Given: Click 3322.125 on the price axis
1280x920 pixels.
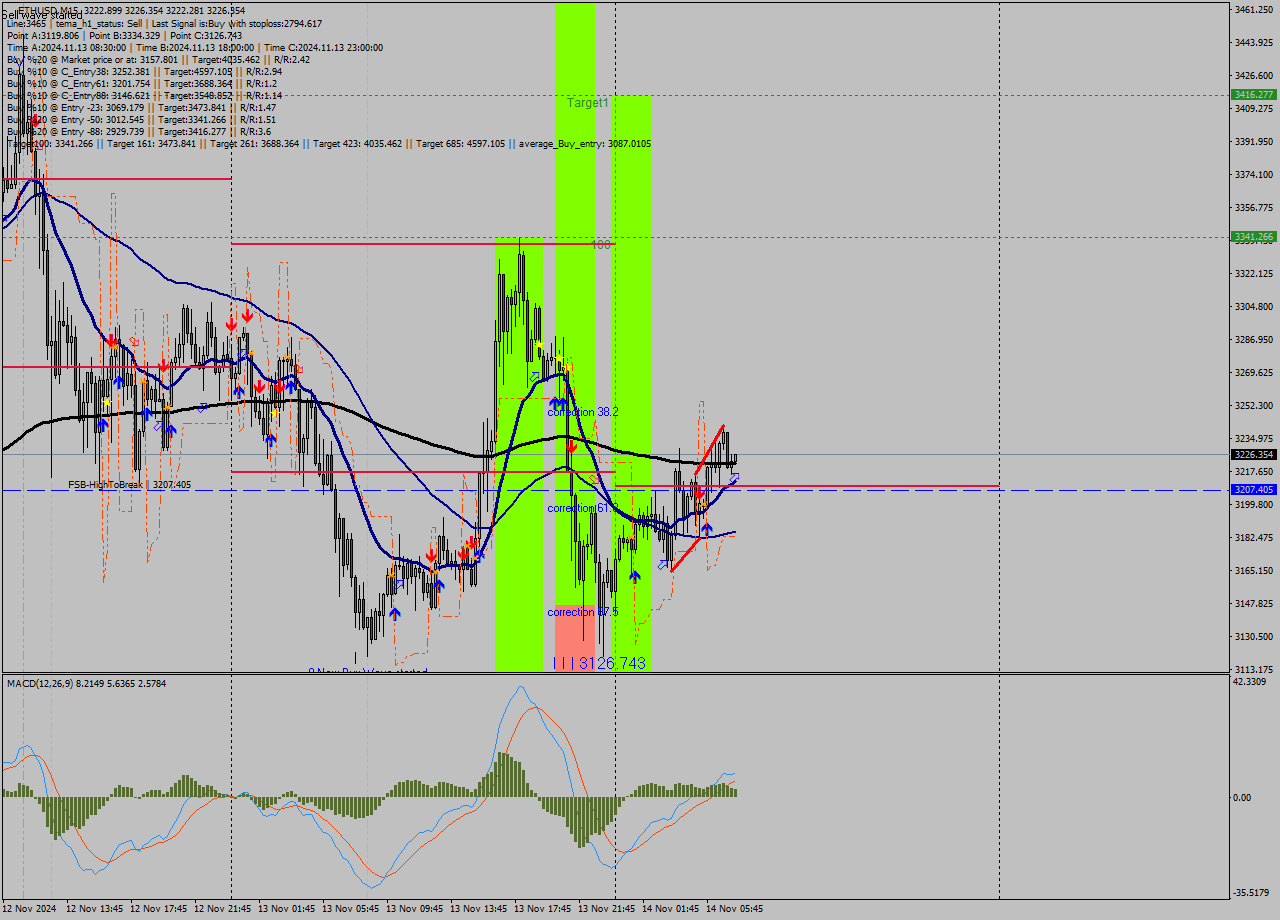Looking at the screenshot, I should coord(1253,273).
